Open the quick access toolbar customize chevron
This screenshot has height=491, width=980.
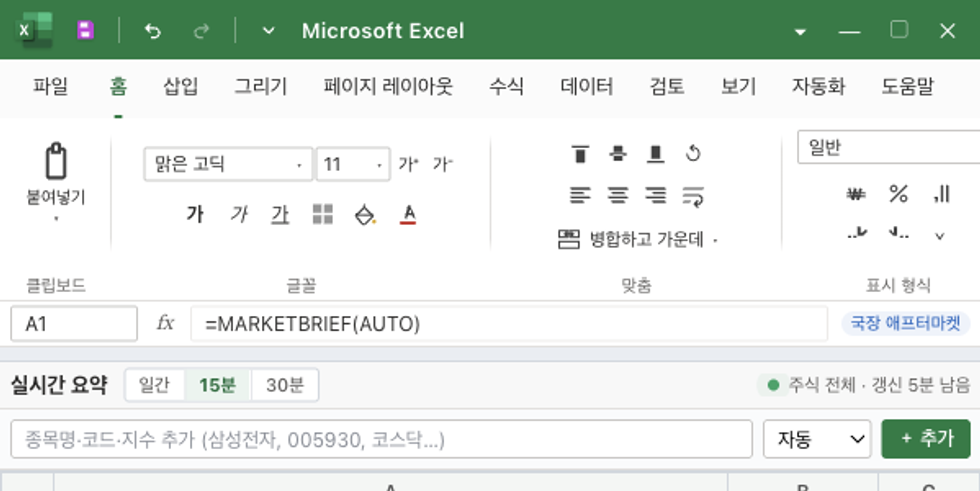click(268, 30)
